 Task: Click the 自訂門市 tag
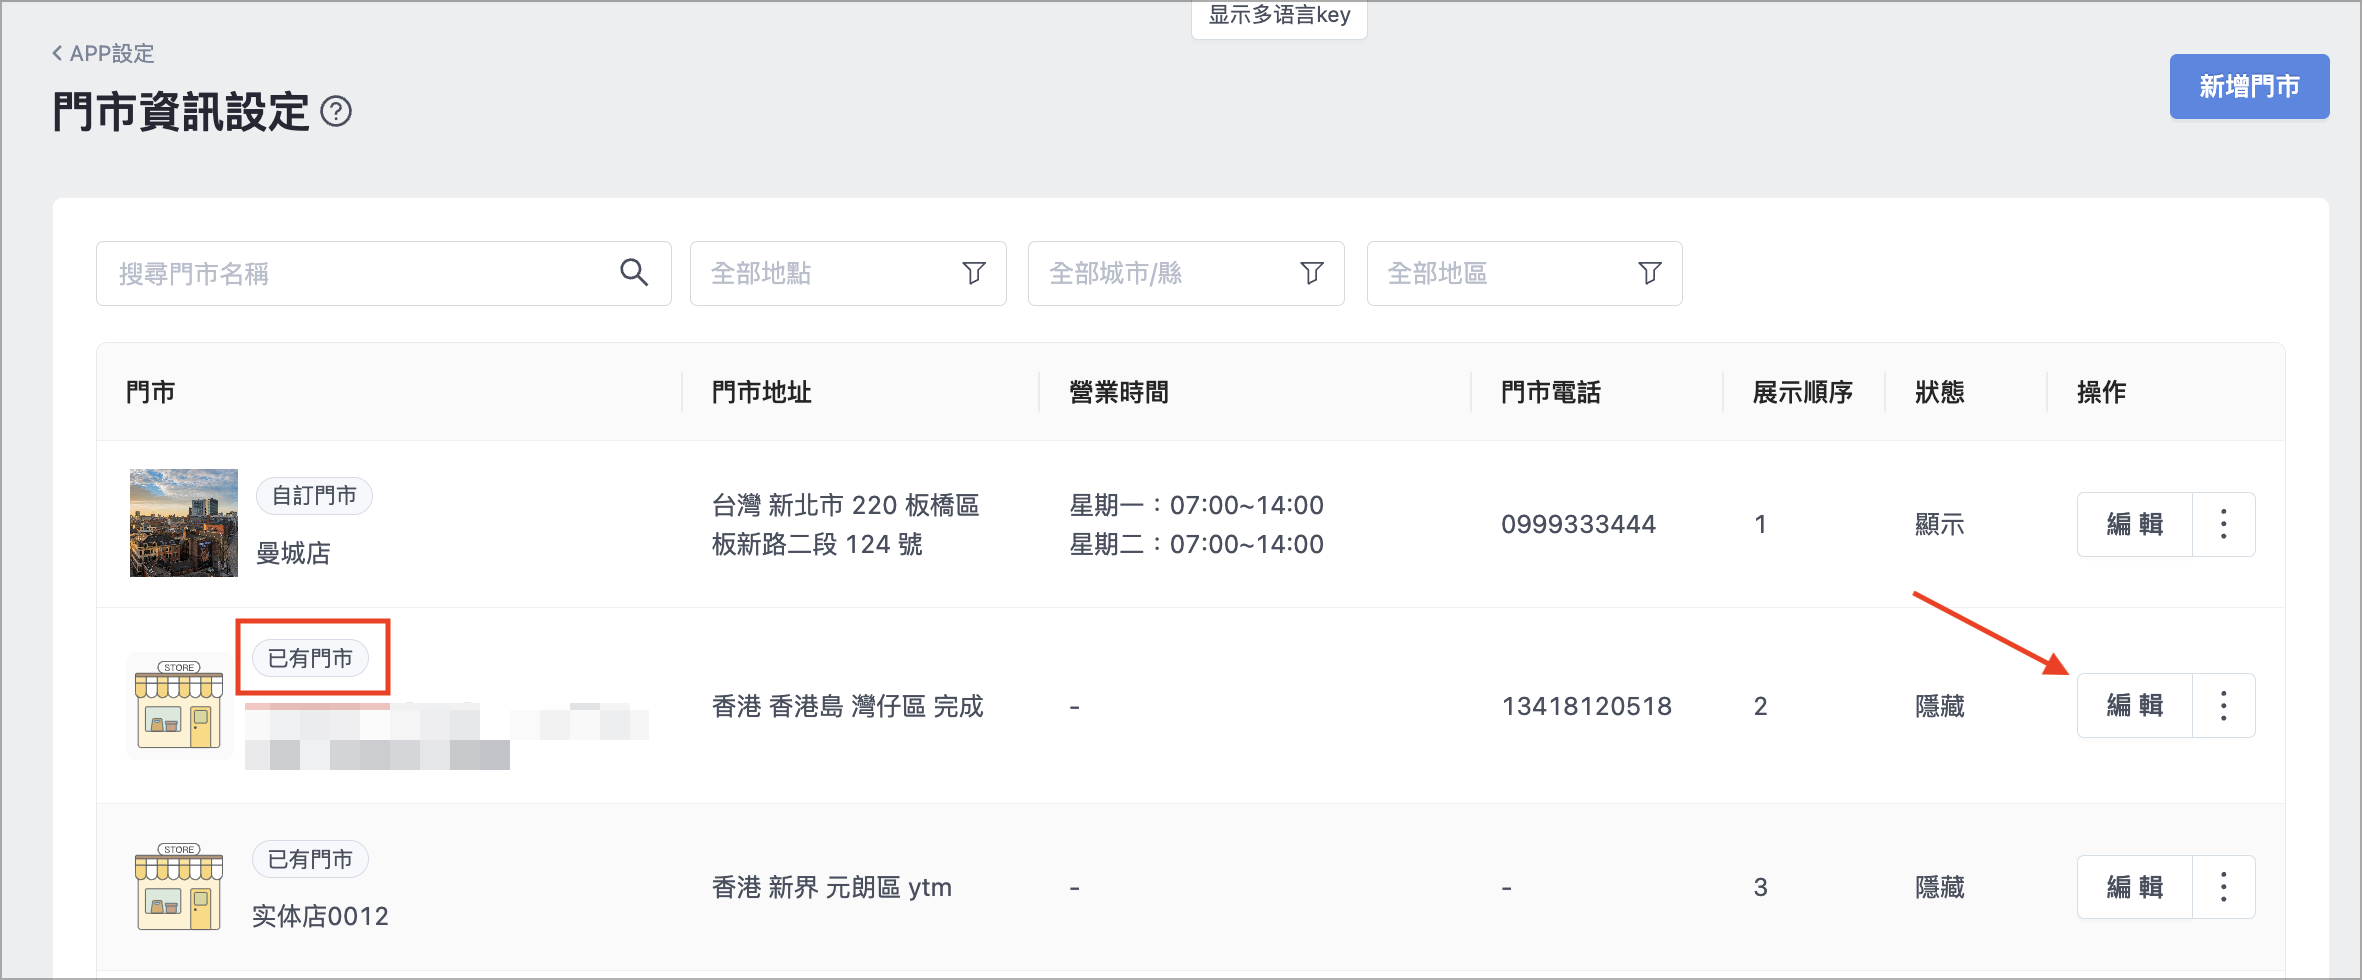tap(314, 496)
